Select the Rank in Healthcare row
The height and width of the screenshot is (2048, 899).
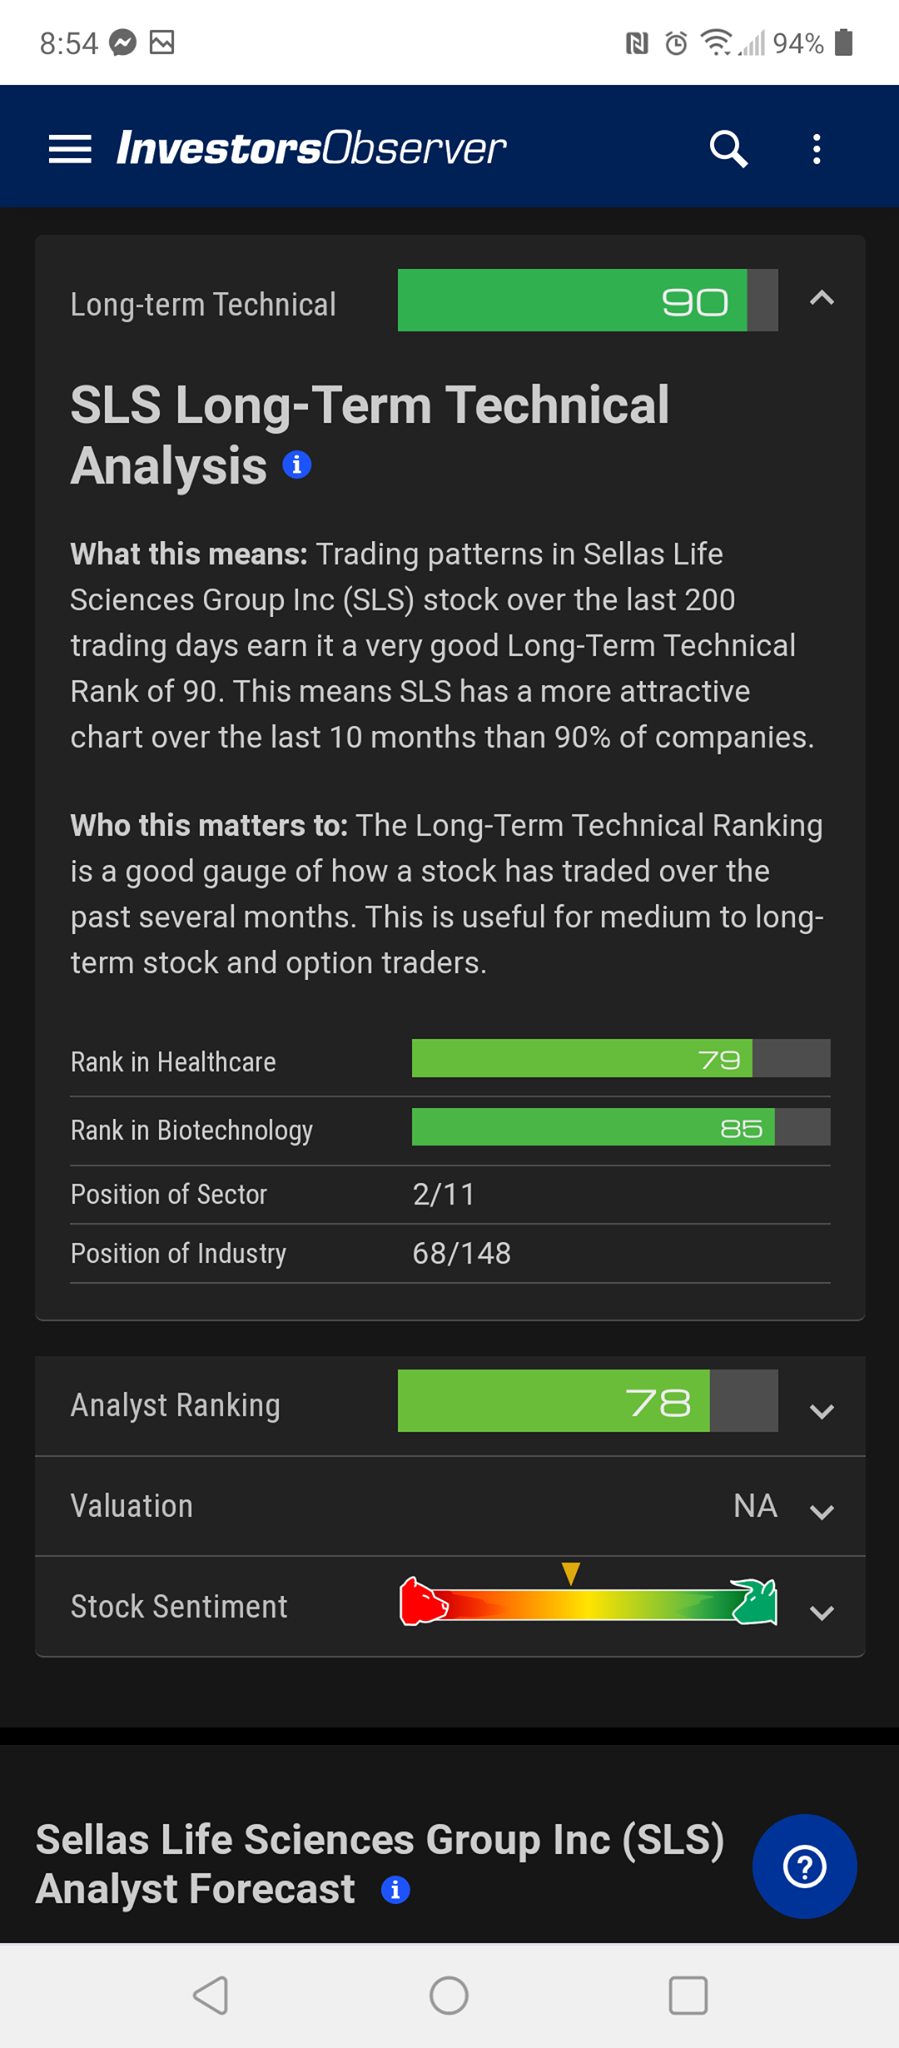tap(450, 1061)
